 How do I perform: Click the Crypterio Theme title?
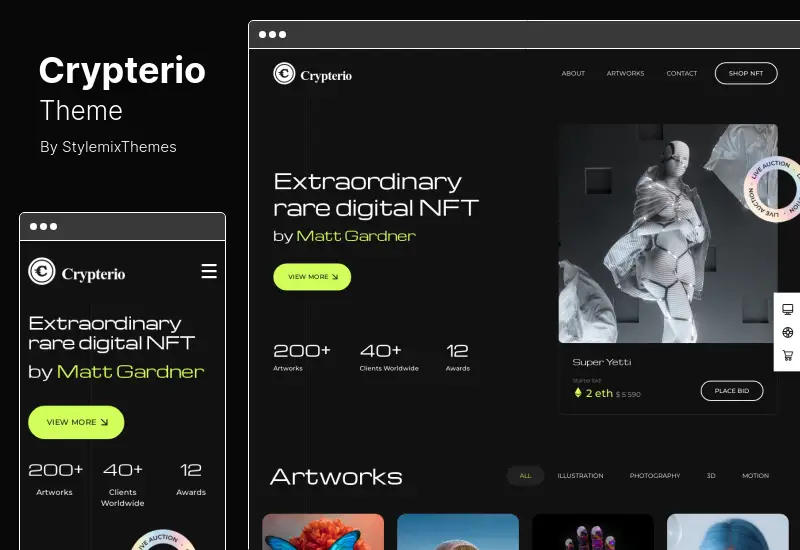click(122, 89)
